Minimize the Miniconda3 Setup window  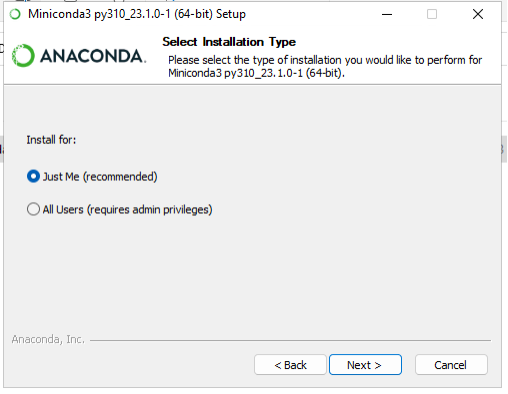387,14
